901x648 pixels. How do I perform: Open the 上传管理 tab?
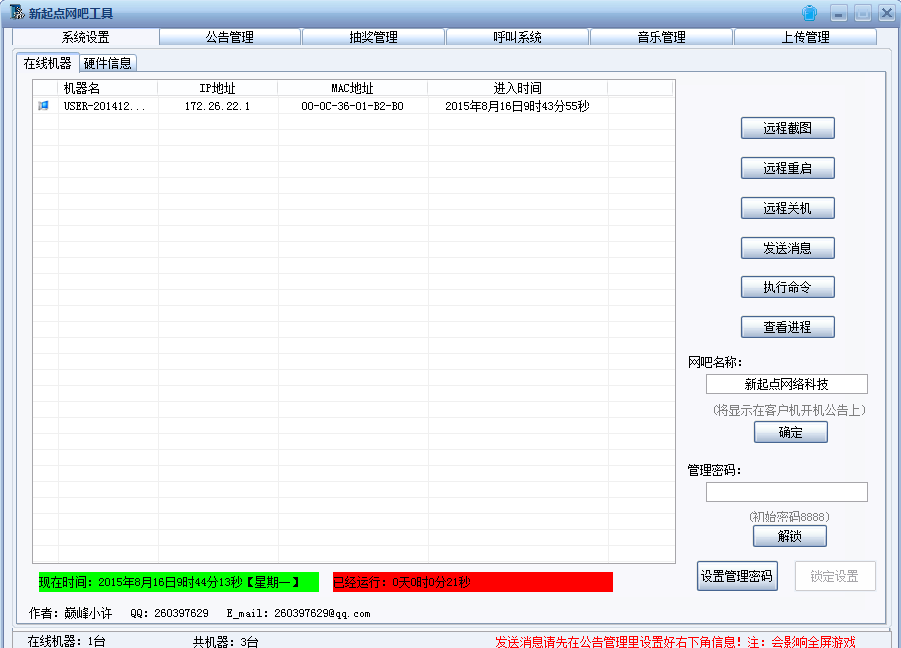coord(805,37)
